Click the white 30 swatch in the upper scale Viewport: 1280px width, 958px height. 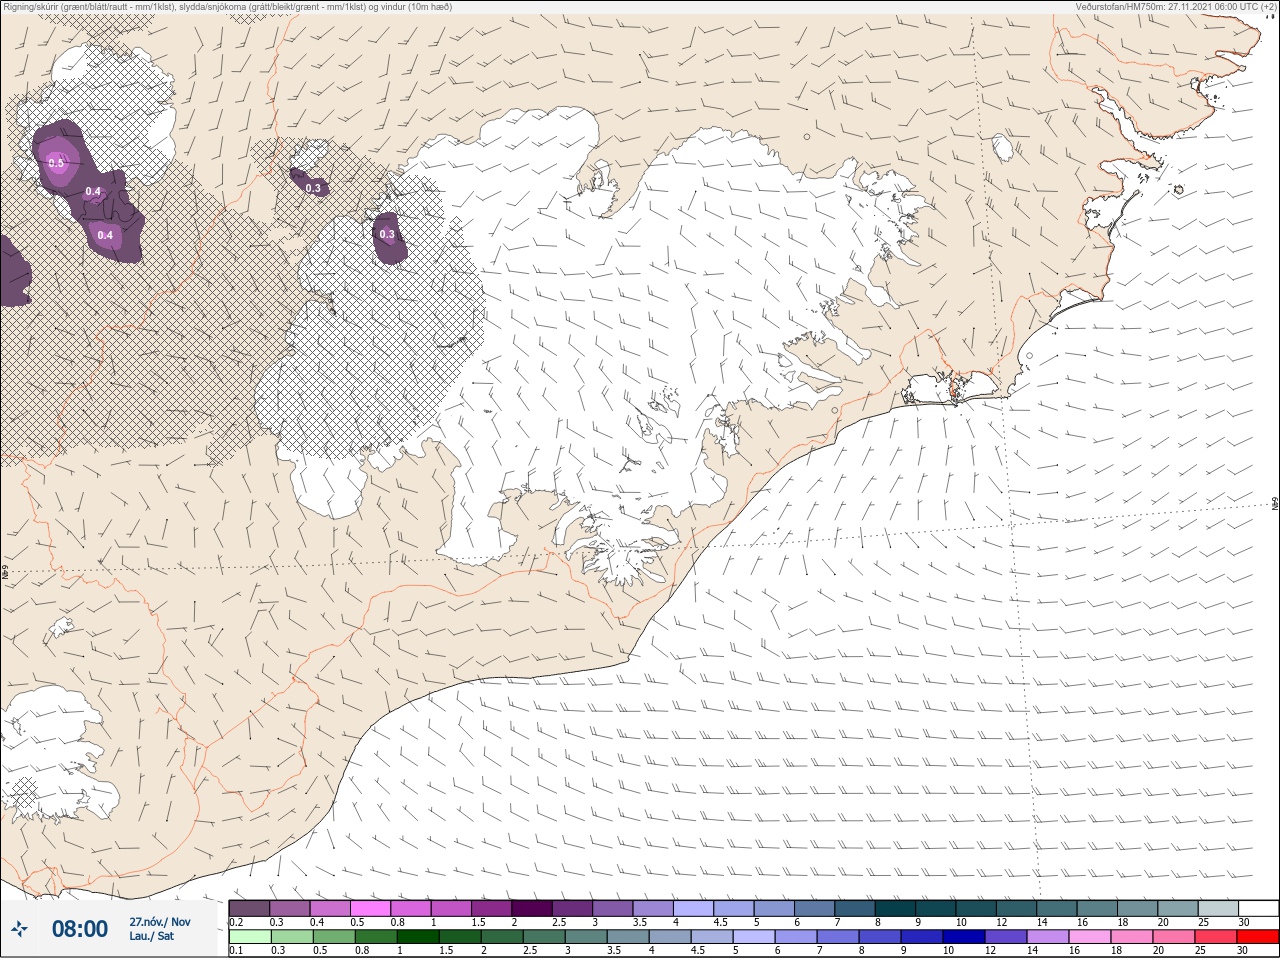(x=1258, y=908)
